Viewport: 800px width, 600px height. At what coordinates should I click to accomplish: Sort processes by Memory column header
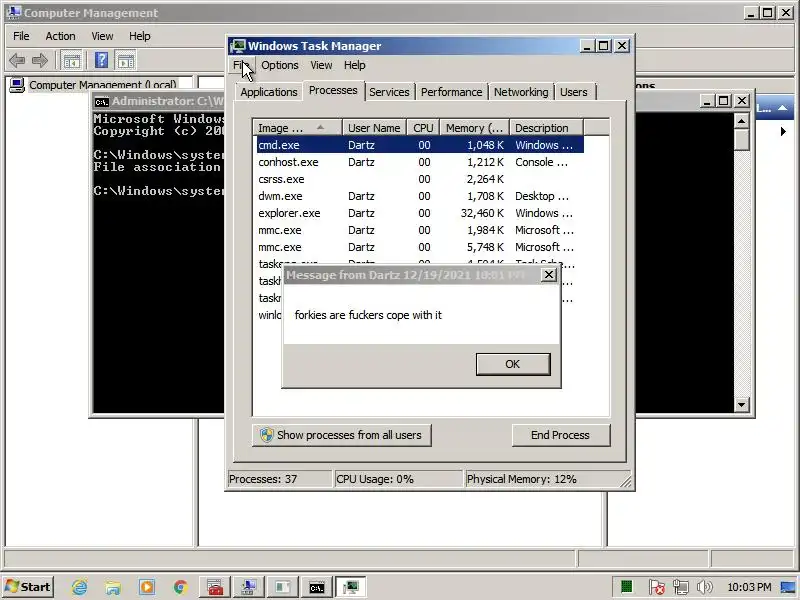(x=474, y=128)
